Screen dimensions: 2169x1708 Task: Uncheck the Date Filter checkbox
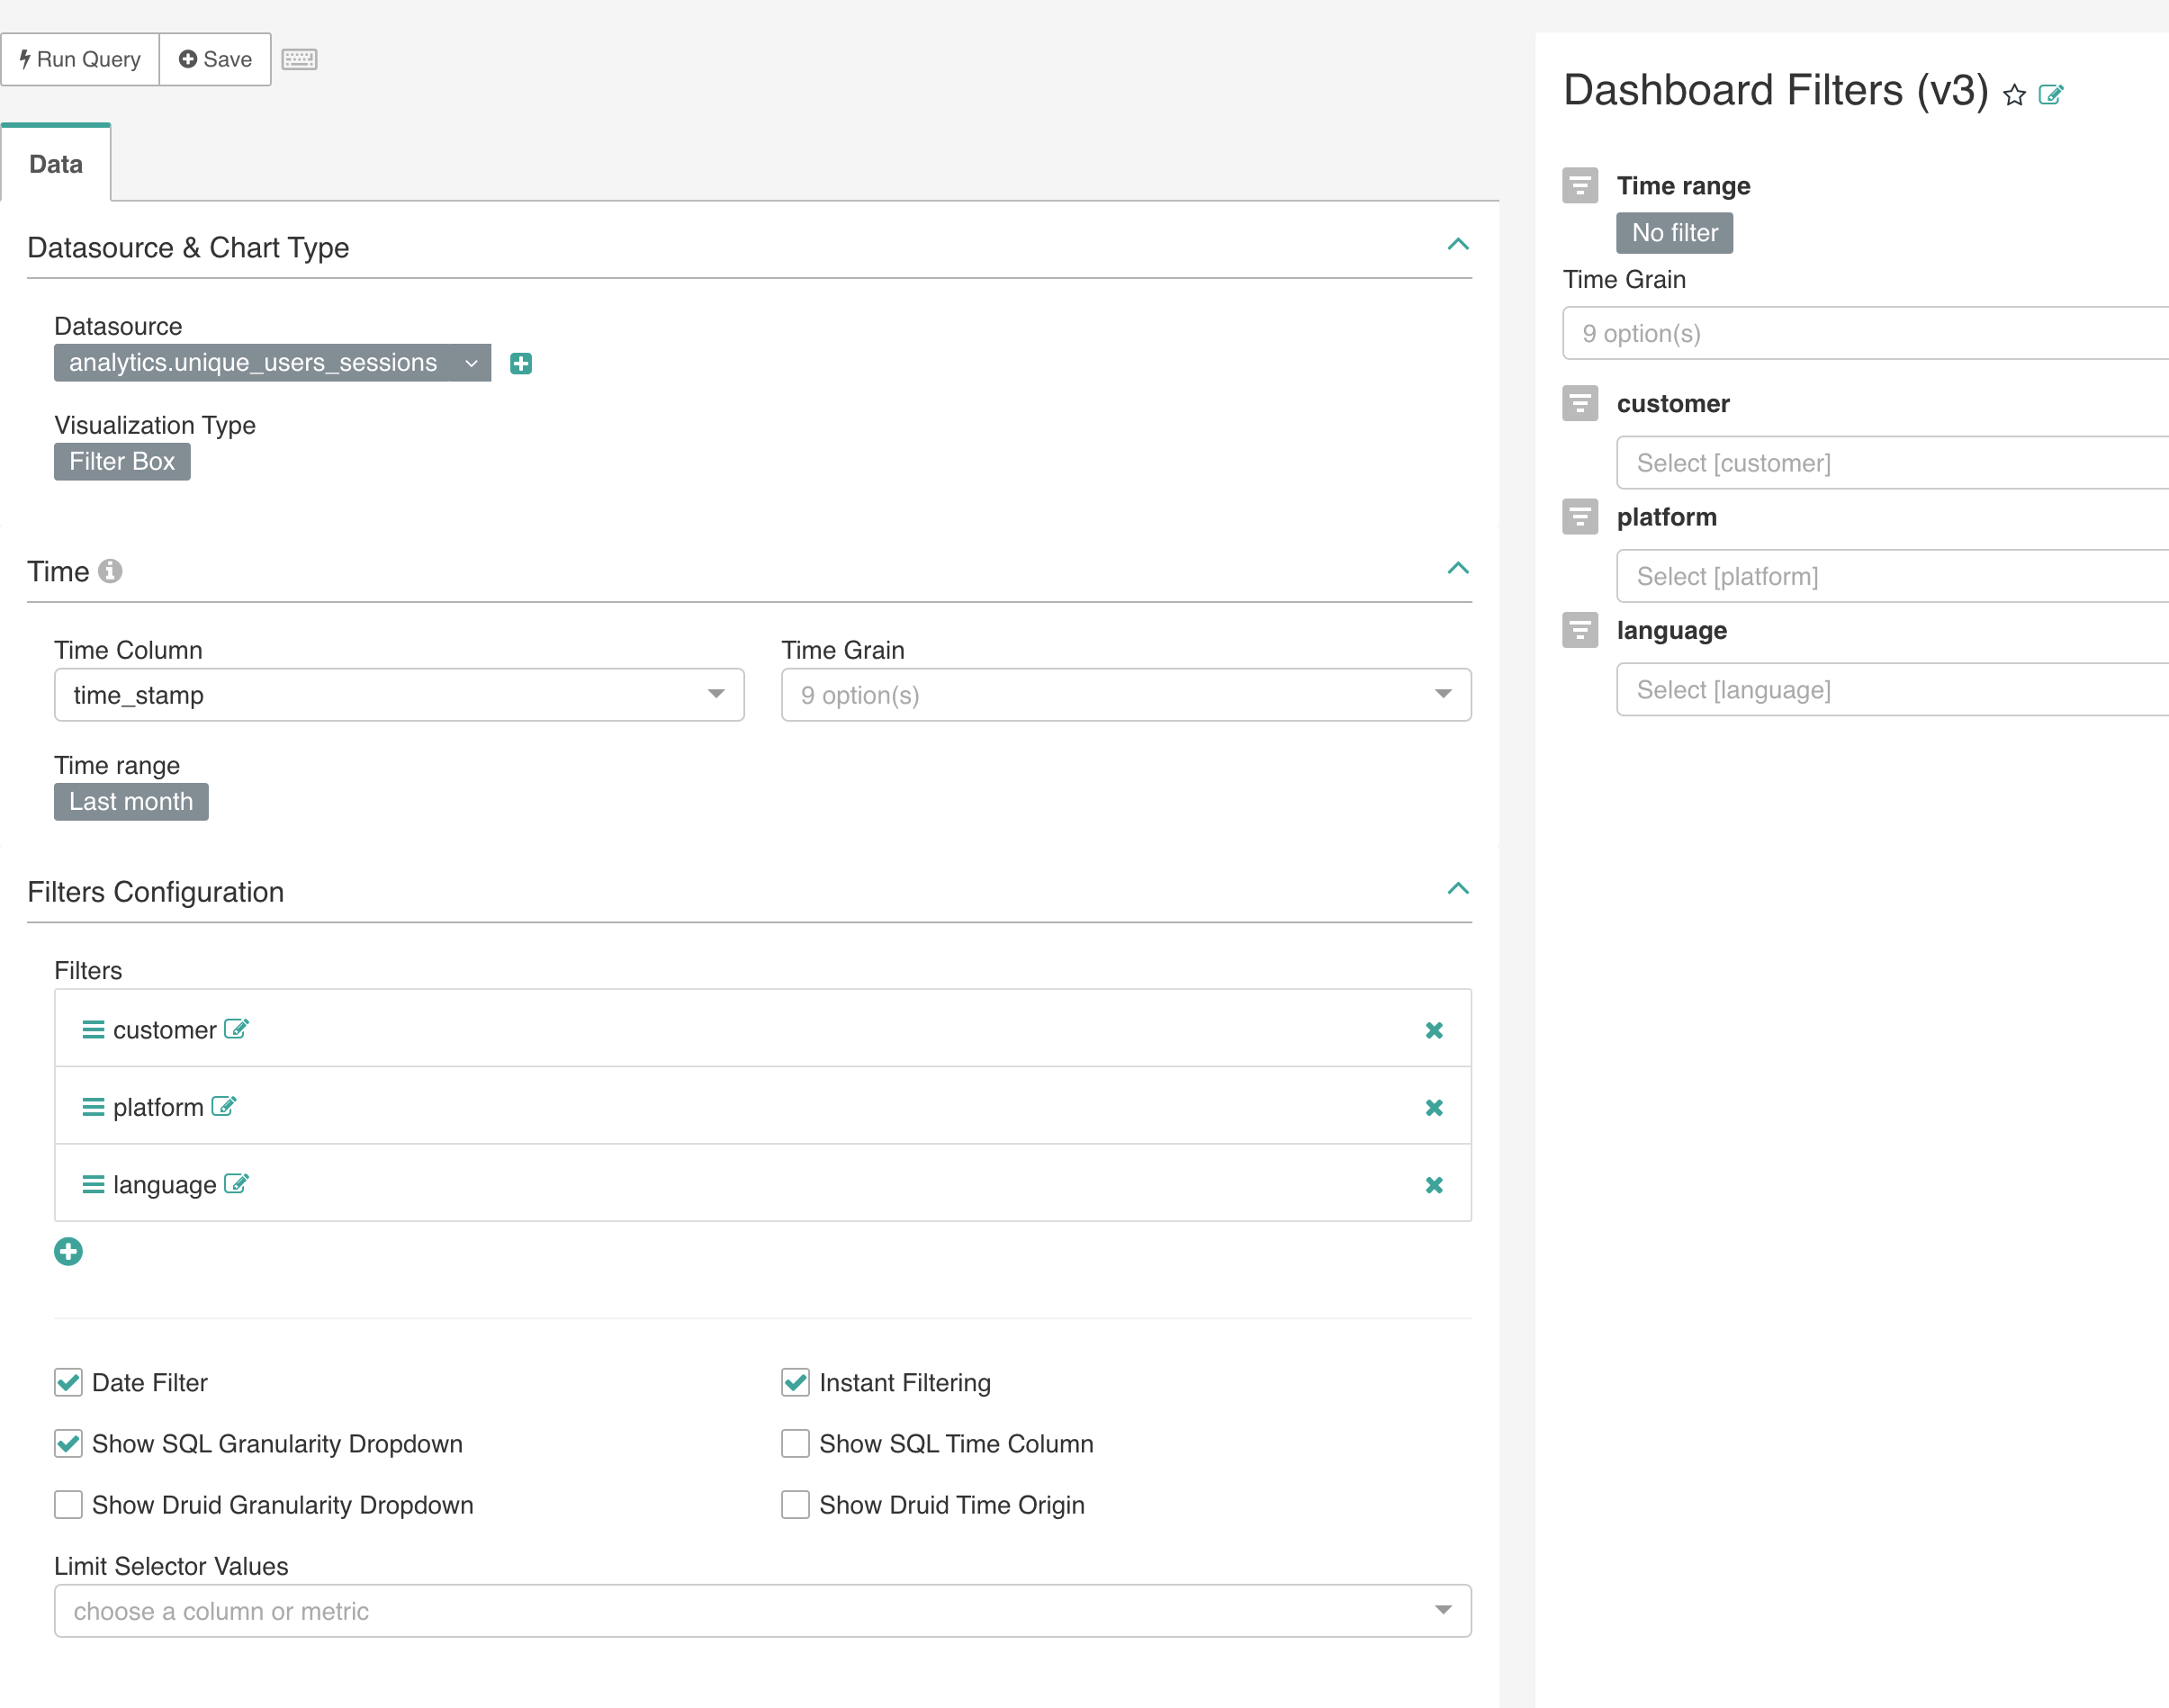pos(68,1382)
